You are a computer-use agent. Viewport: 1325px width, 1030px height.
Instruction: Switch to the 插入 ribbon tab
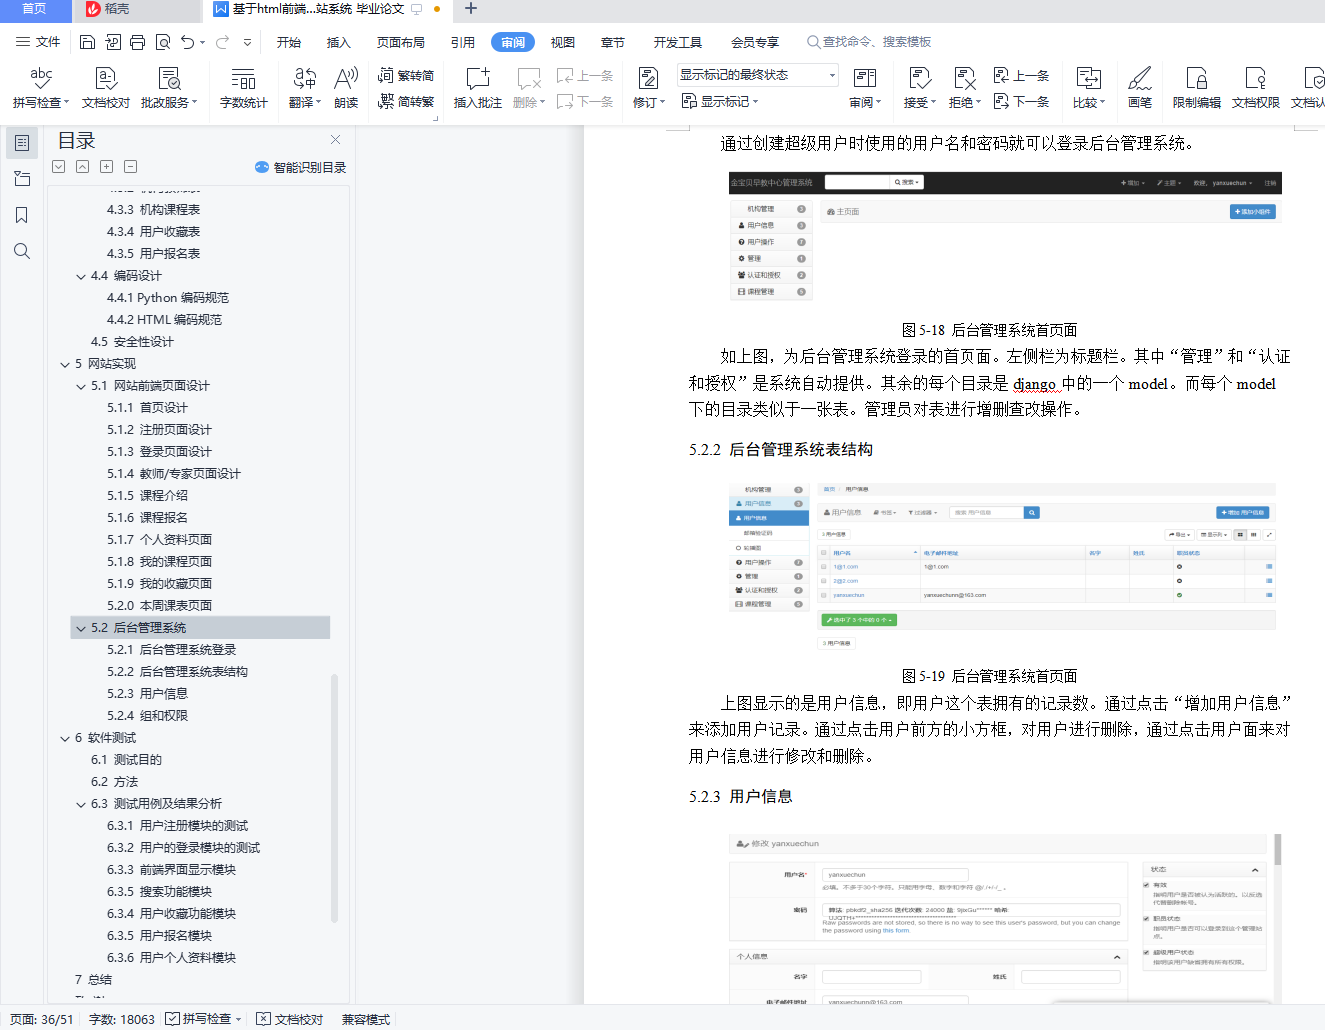(x=339, y=42)
